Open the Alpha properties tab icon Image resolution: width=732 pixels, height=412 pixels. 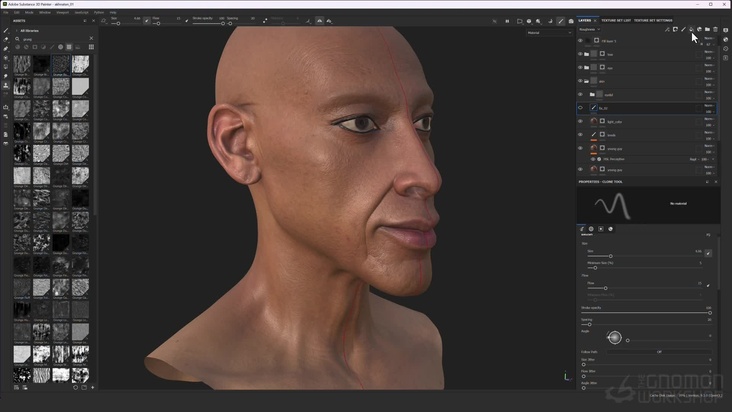591,229
